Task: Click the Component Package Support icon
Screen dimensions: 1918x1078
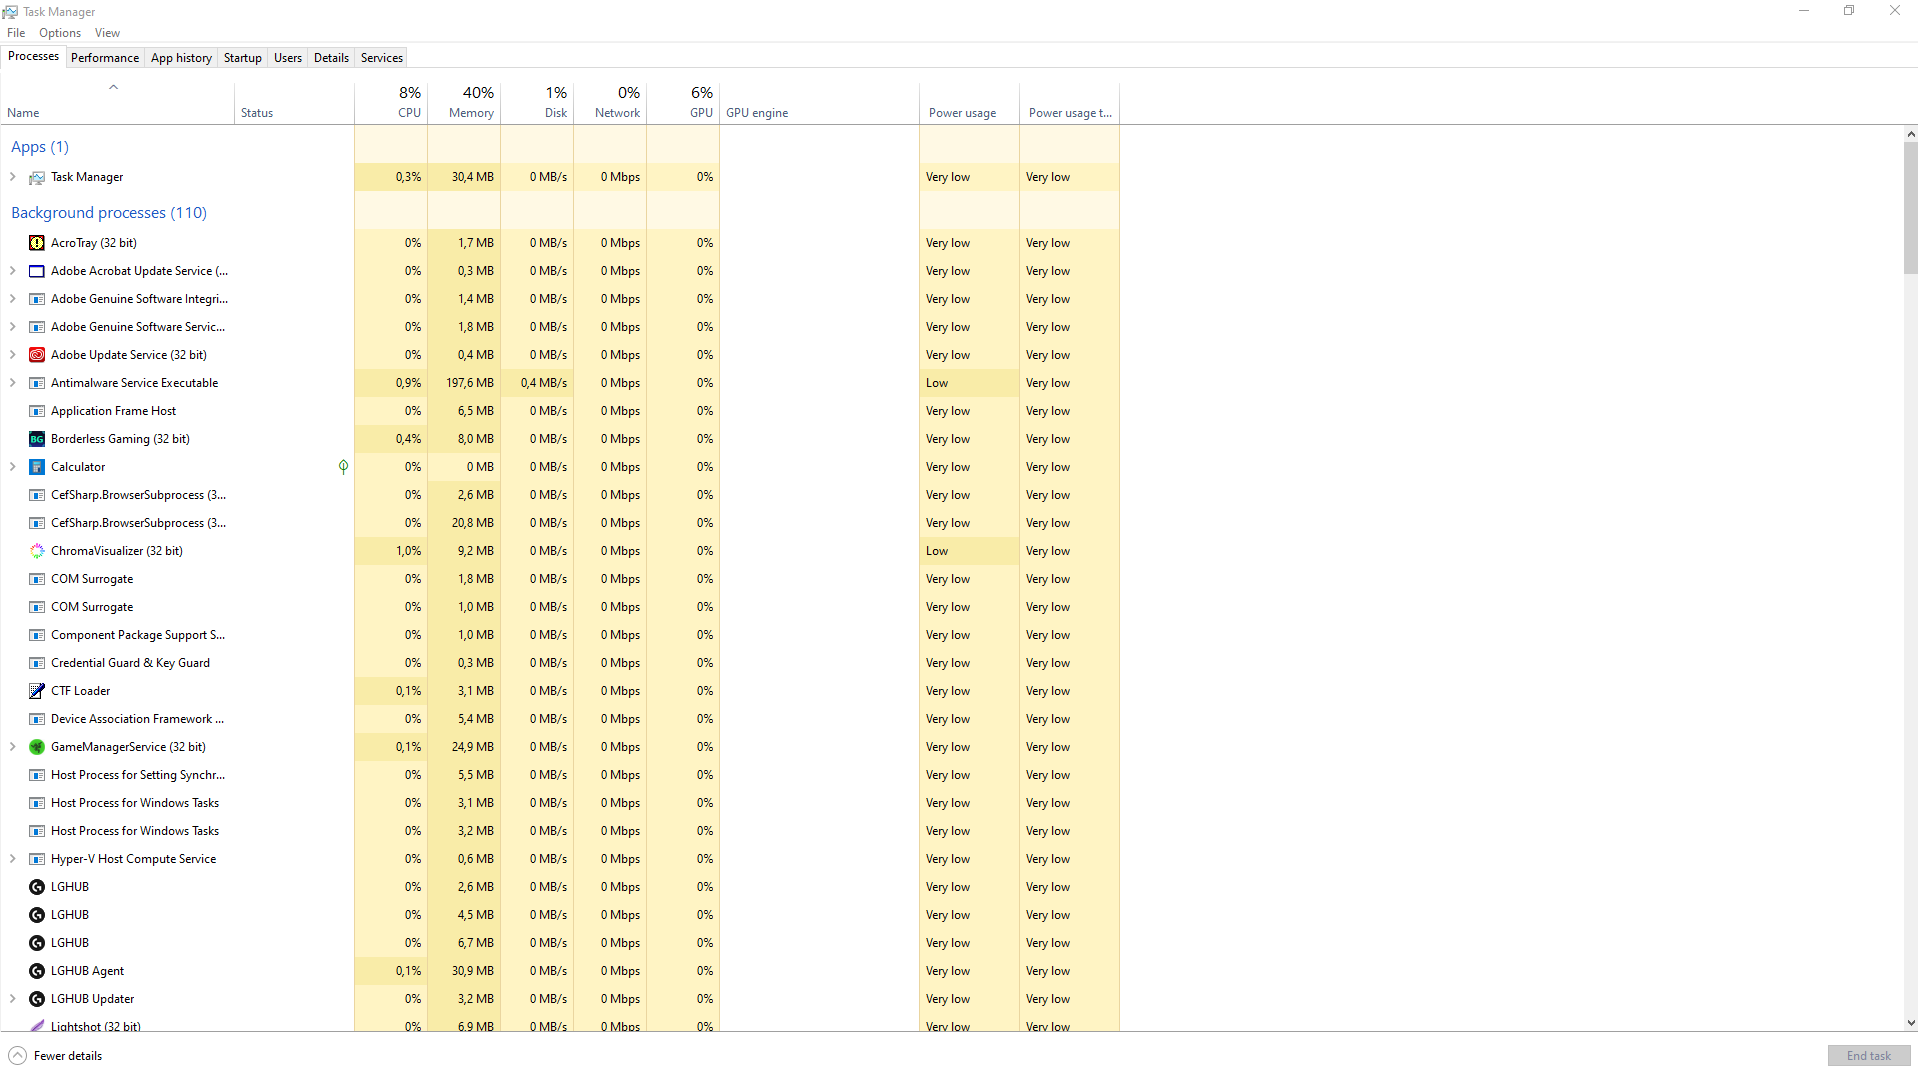Action: (x=37, y=635)
